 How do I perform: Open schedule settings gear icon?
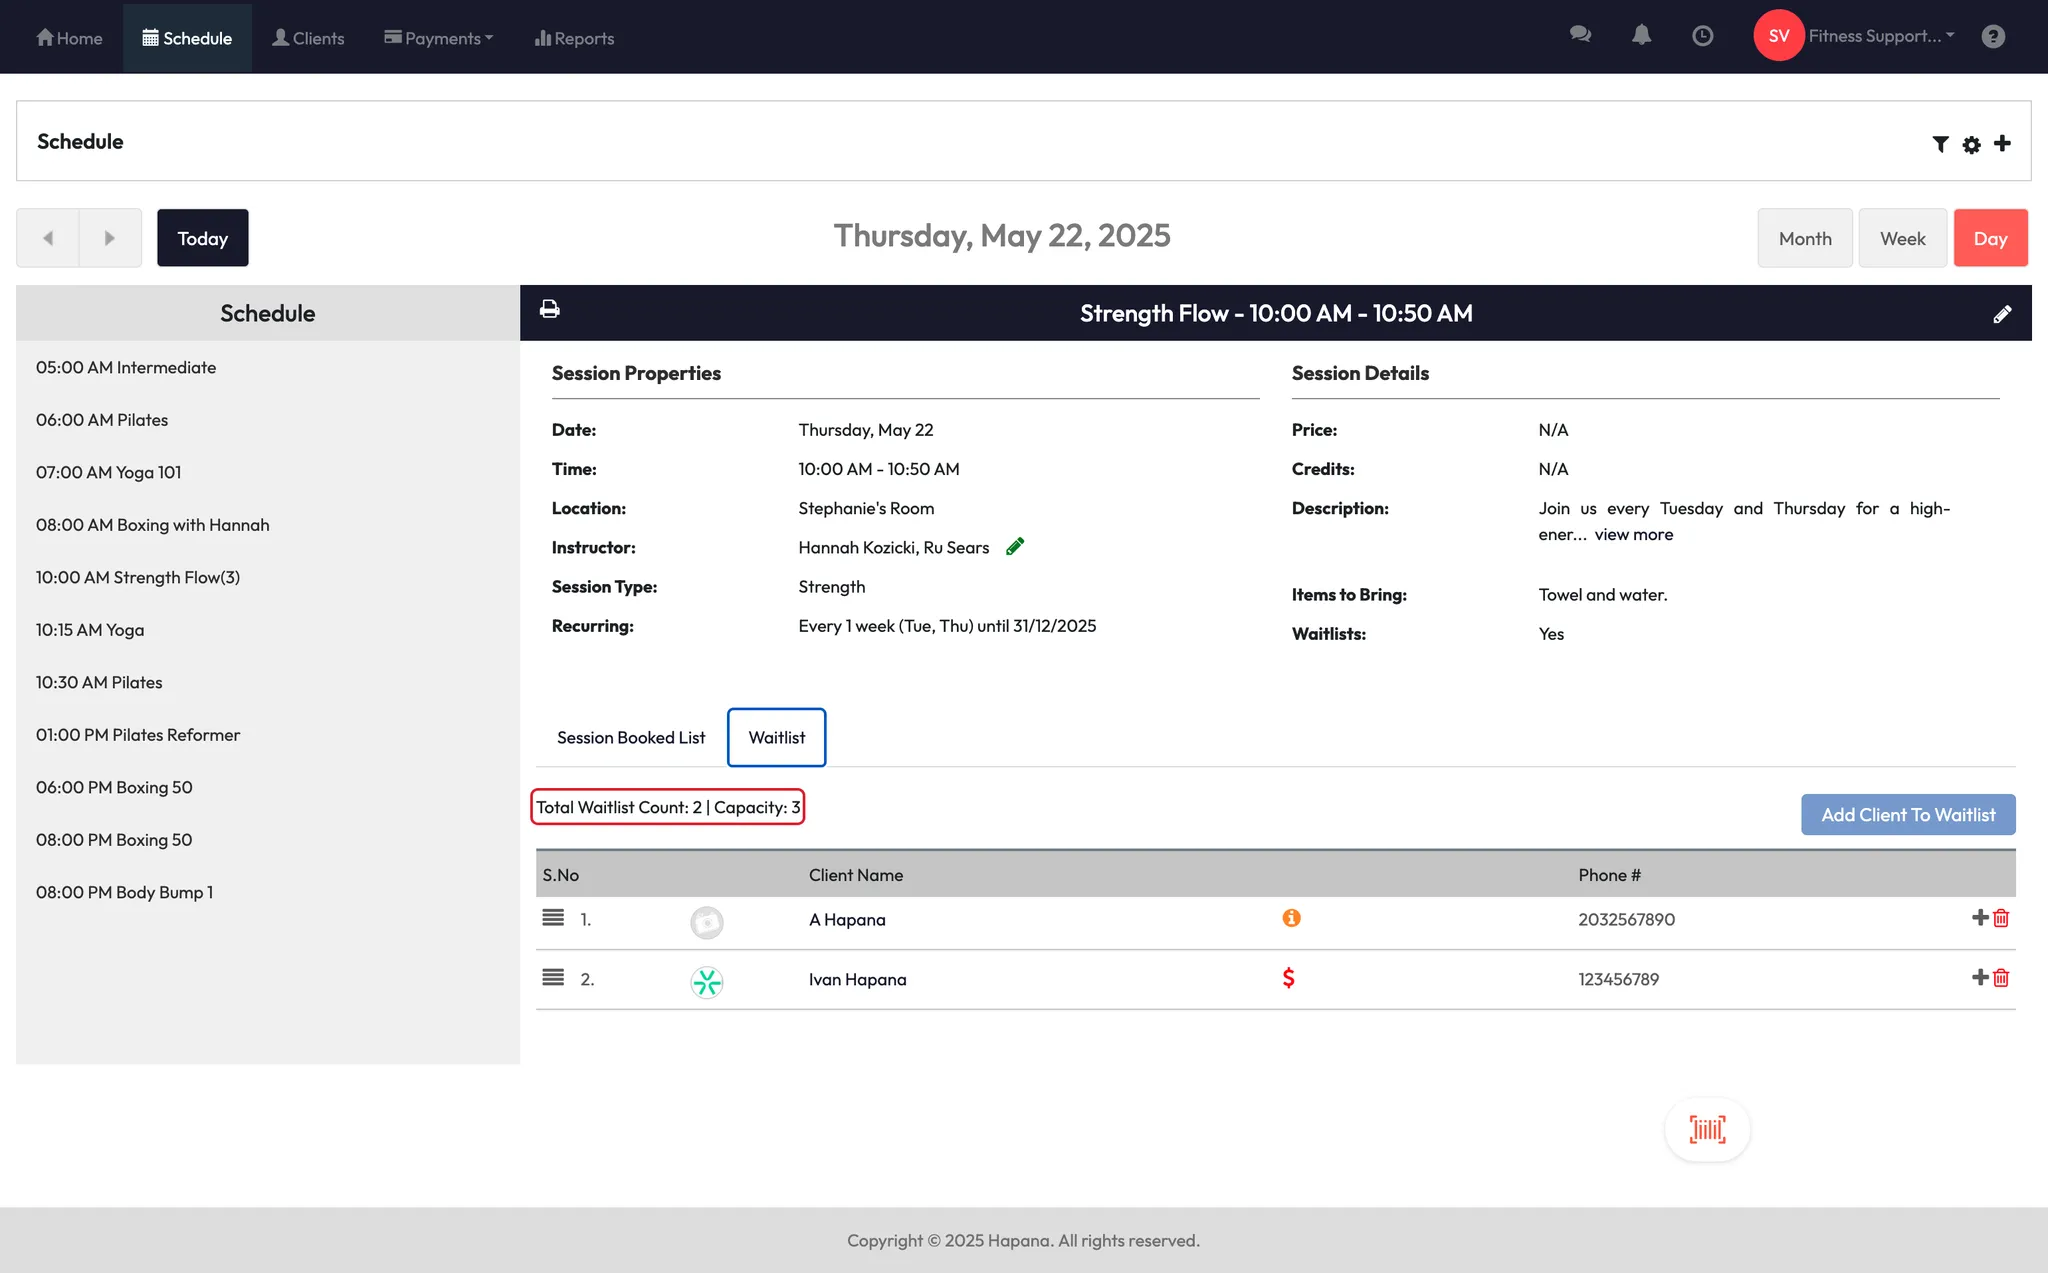pos(1971,144)
